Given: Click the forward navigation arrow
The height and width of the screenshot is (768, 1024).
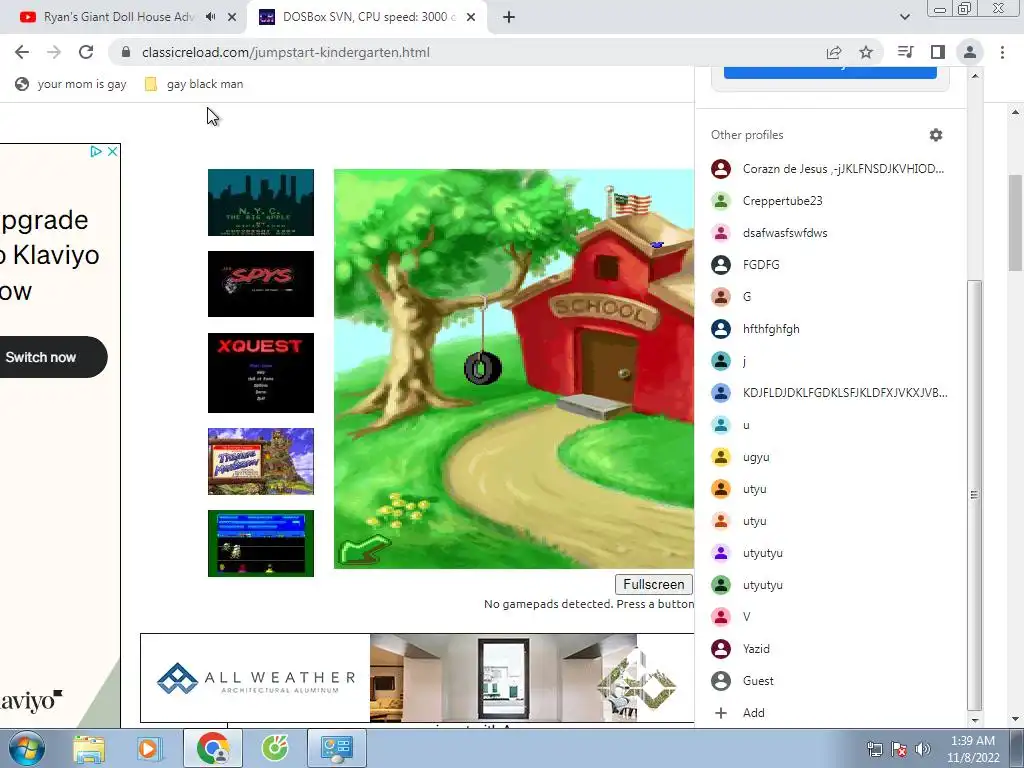Looking at the screenshot, I should [54, 52].
